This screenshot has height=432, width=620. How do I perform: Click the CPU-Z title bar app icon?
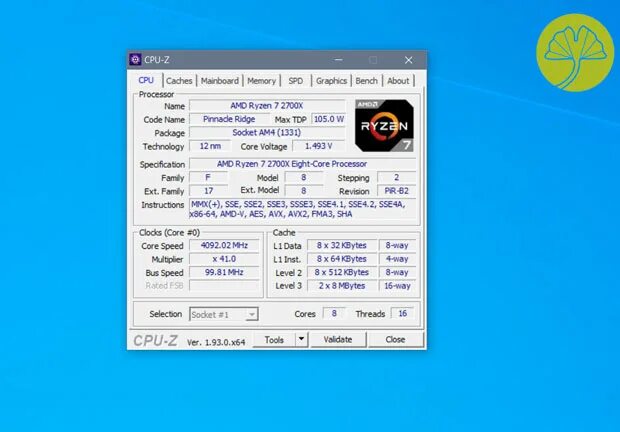(135, 60)
